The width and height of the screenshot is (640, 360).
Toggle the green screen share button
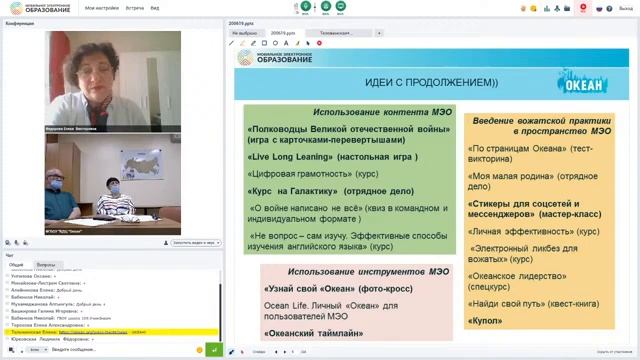click(x=340, y=6)
